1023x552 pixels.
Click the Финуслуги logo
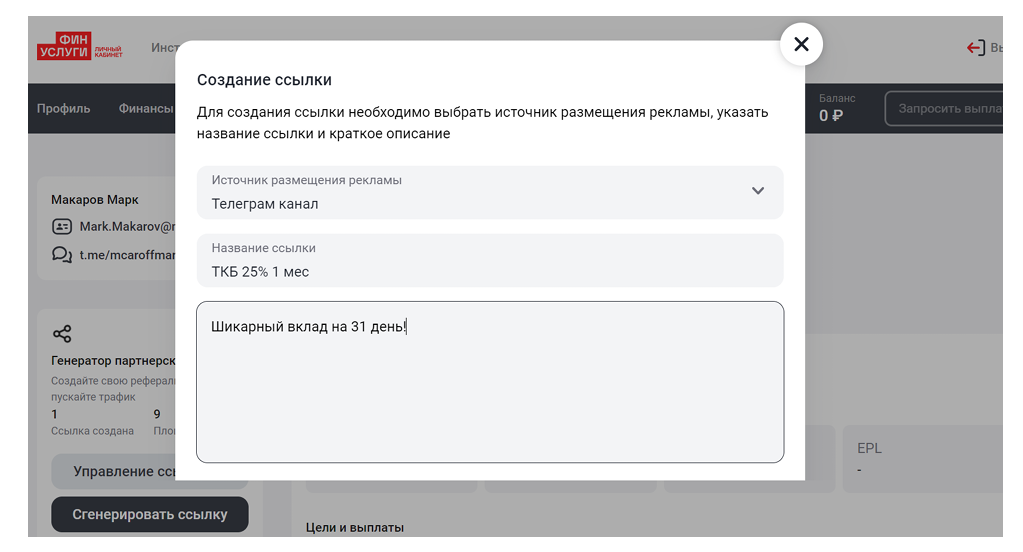[x=80, y=47]
